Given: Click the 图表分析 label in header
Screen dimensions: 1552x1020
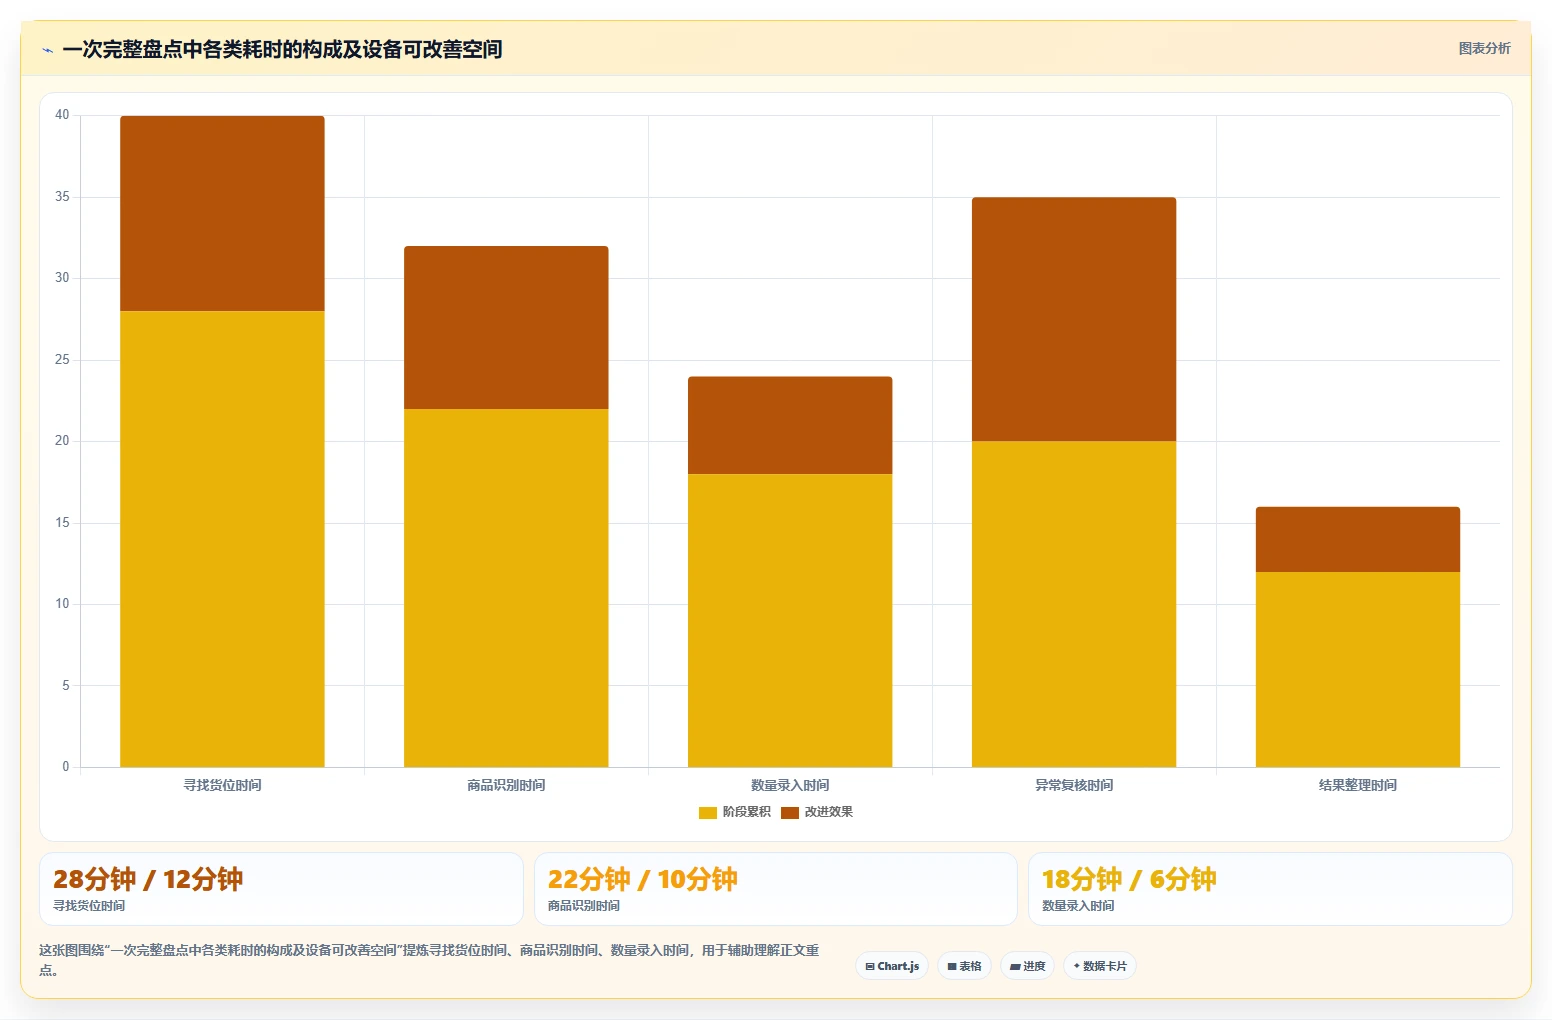Looking at the screenshot, I should tap(1484, 48).
